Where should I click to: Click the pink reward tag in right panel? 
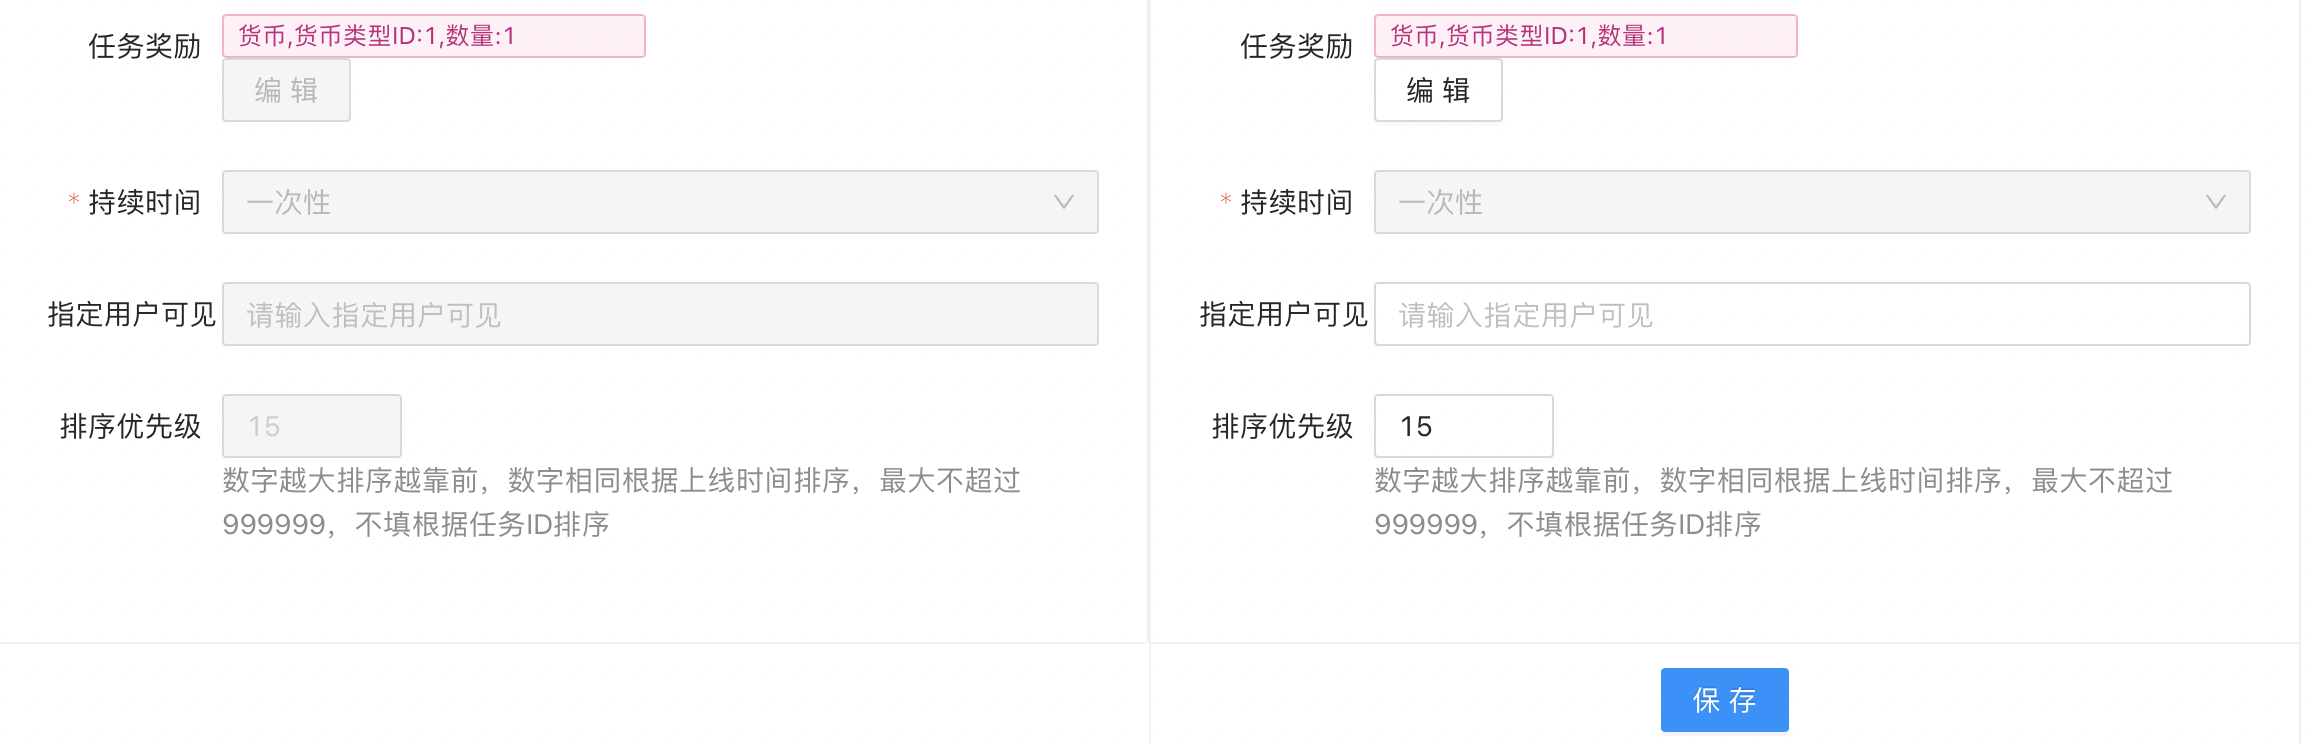1585,36
